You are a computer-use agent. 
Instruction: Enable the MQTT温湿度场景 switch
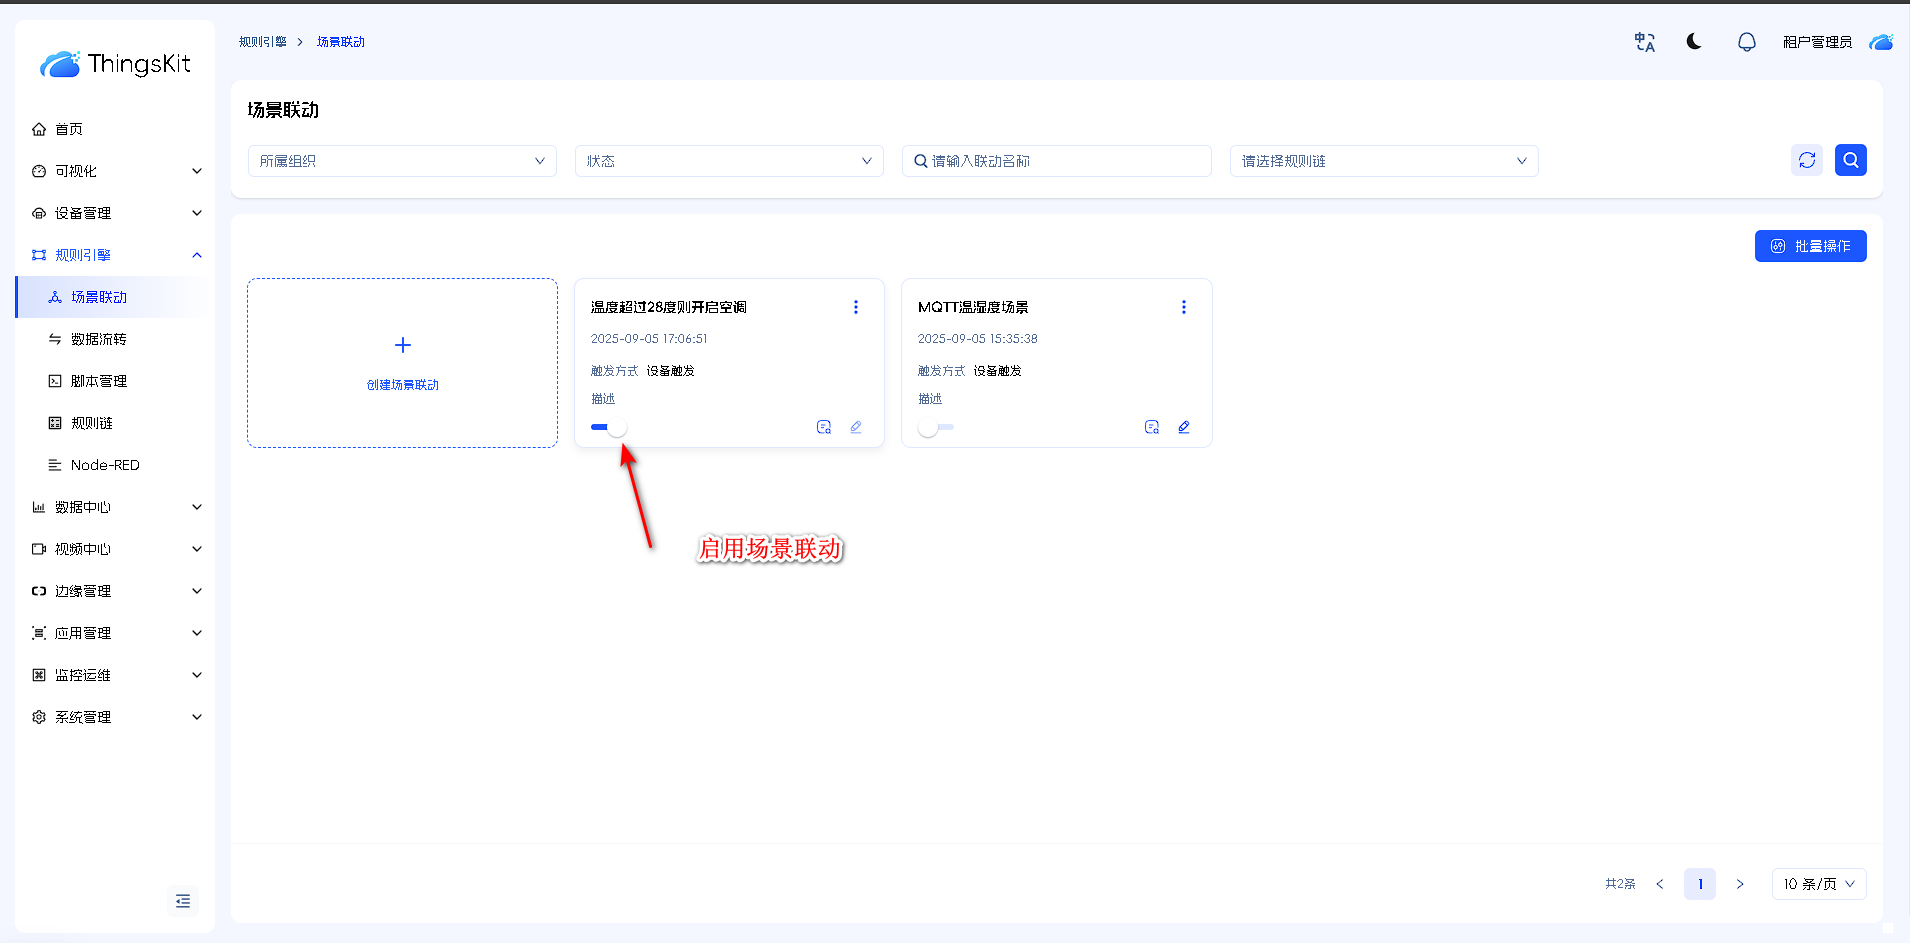[936, 427]
